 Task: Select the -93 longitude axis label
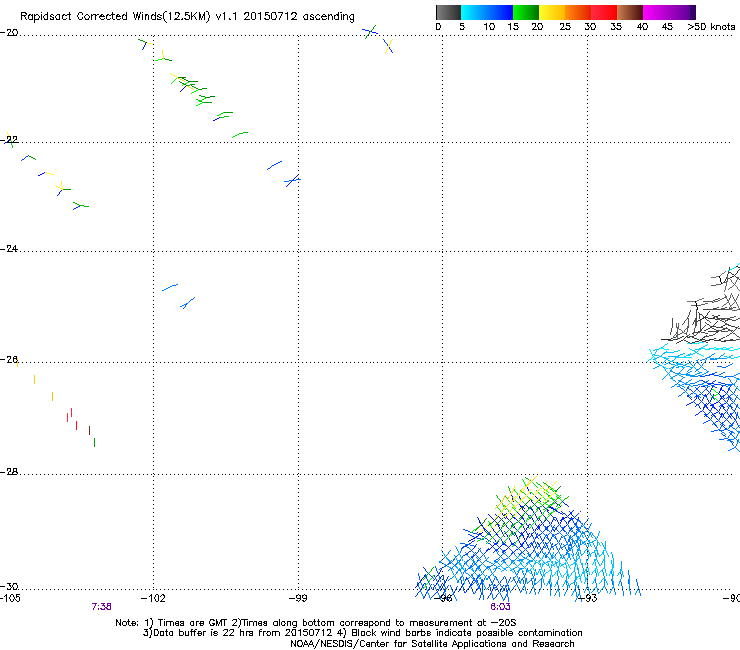pyautogui.click(x=588, y=599)
